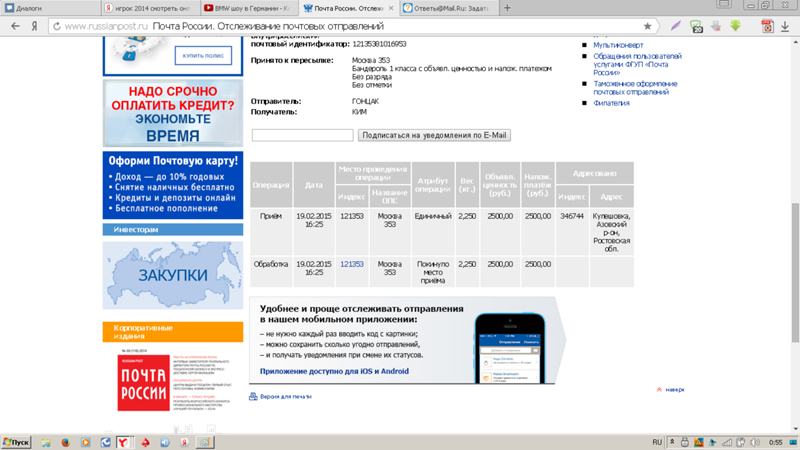The height and width of the screenshot is (450, 800).
Task: Click the Пуск start button
Action: tap(16, 442)
